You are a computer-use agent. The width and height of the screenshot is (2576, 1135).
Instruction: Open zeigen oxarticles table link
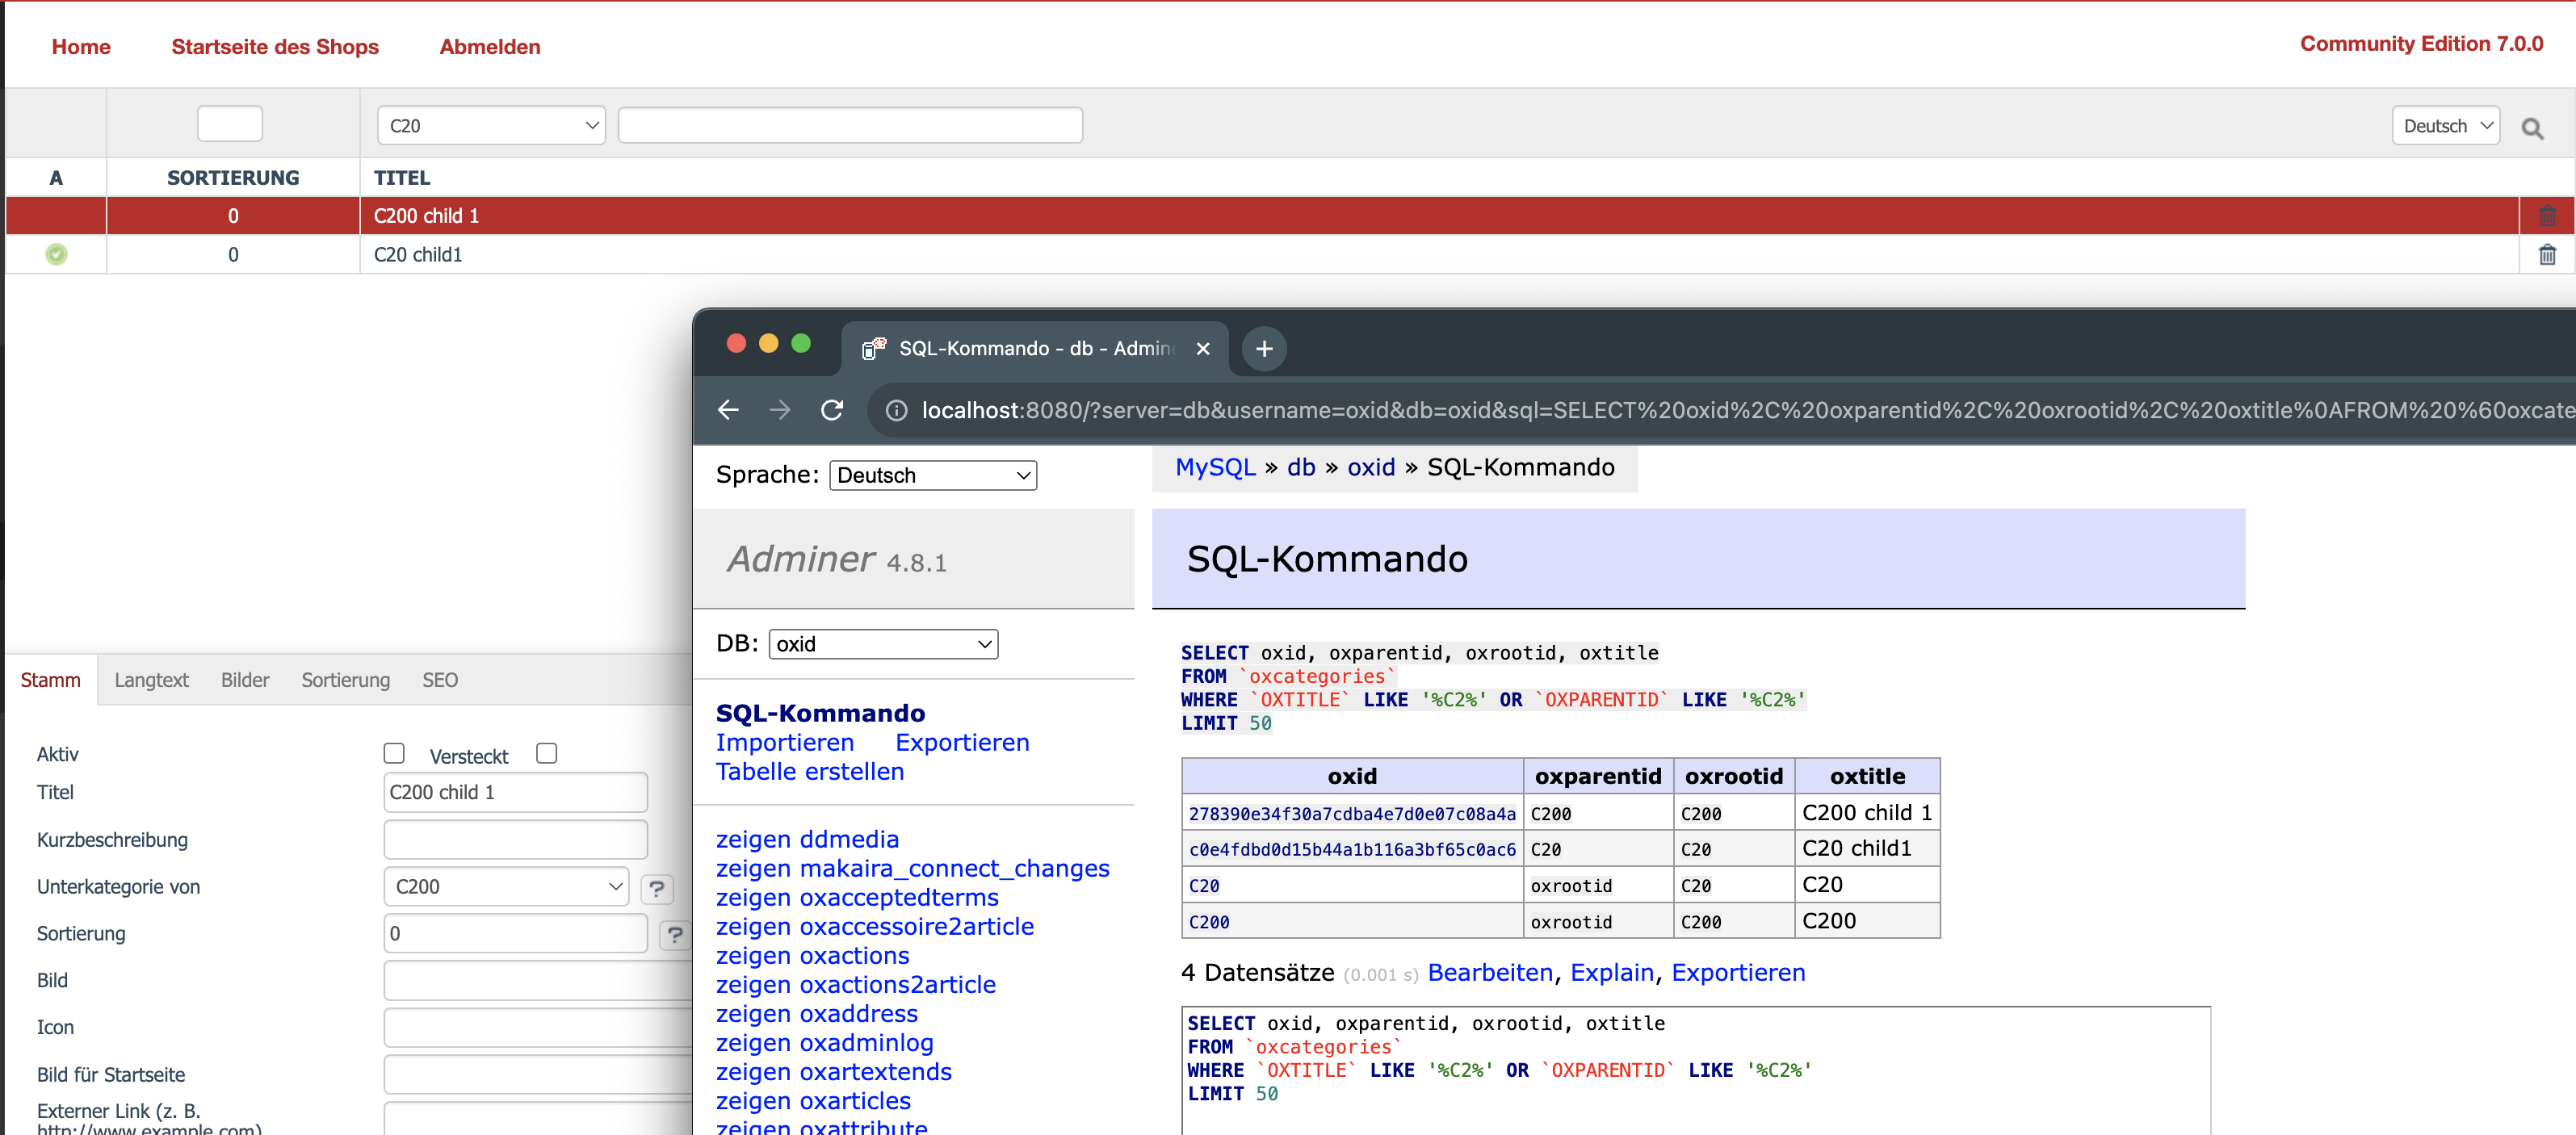pyautogui.click(x=812, y=1101)
